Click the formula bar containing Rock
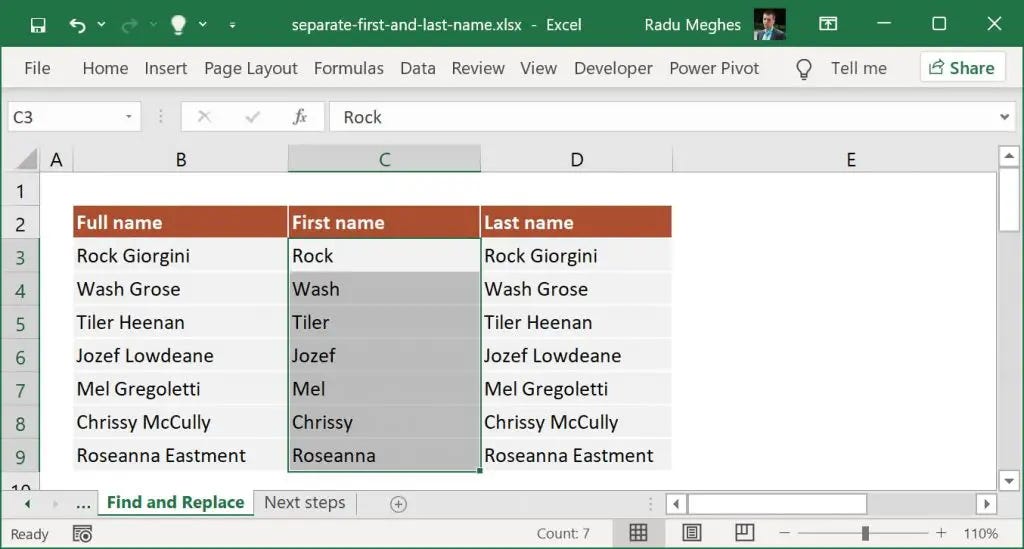This screenshot has width=1024, height=549. click(663, 117)
